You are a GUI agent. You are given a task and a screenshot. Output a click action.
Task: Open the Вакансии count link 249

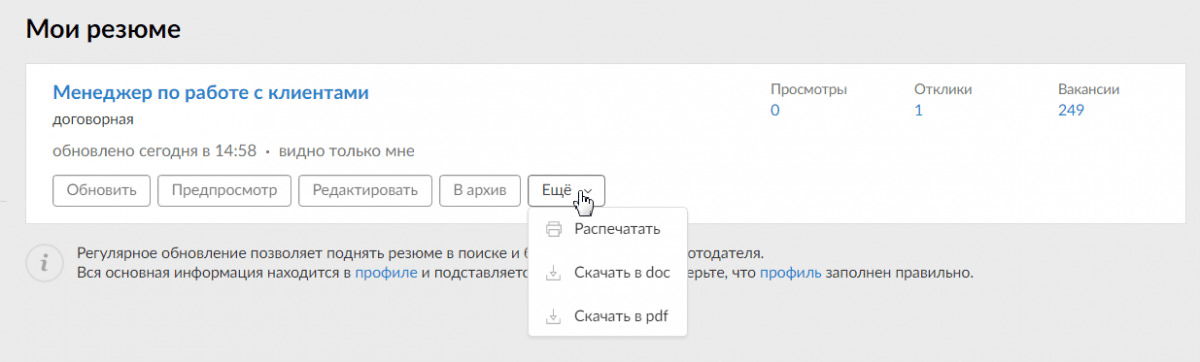coord(1071,110)
